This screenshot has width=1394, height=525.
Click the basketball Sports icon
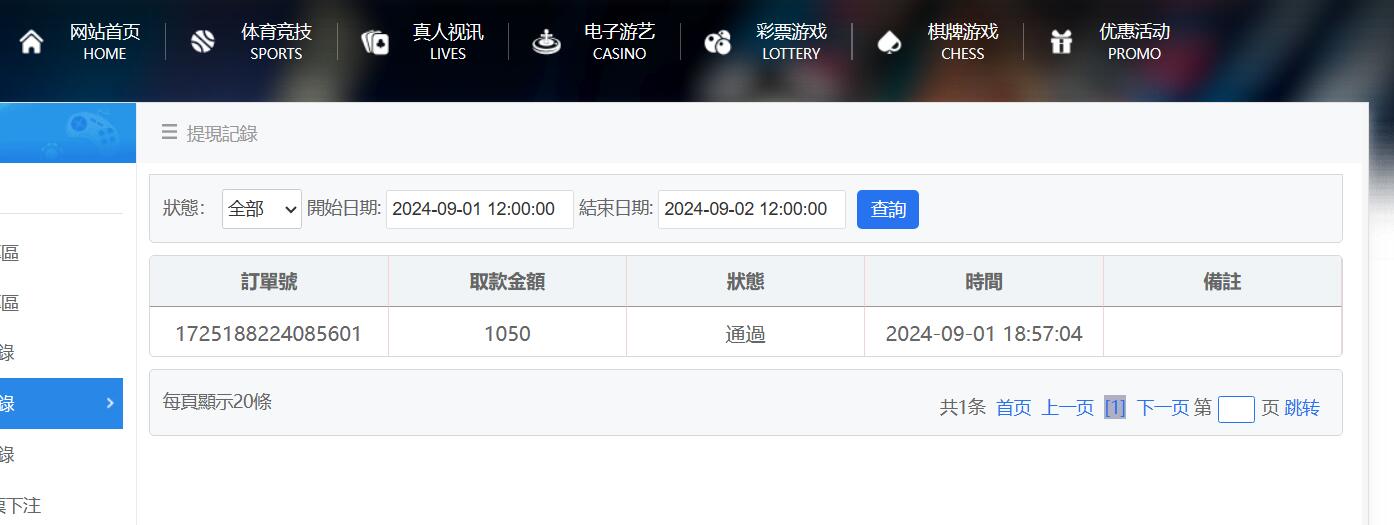point(203,42)
